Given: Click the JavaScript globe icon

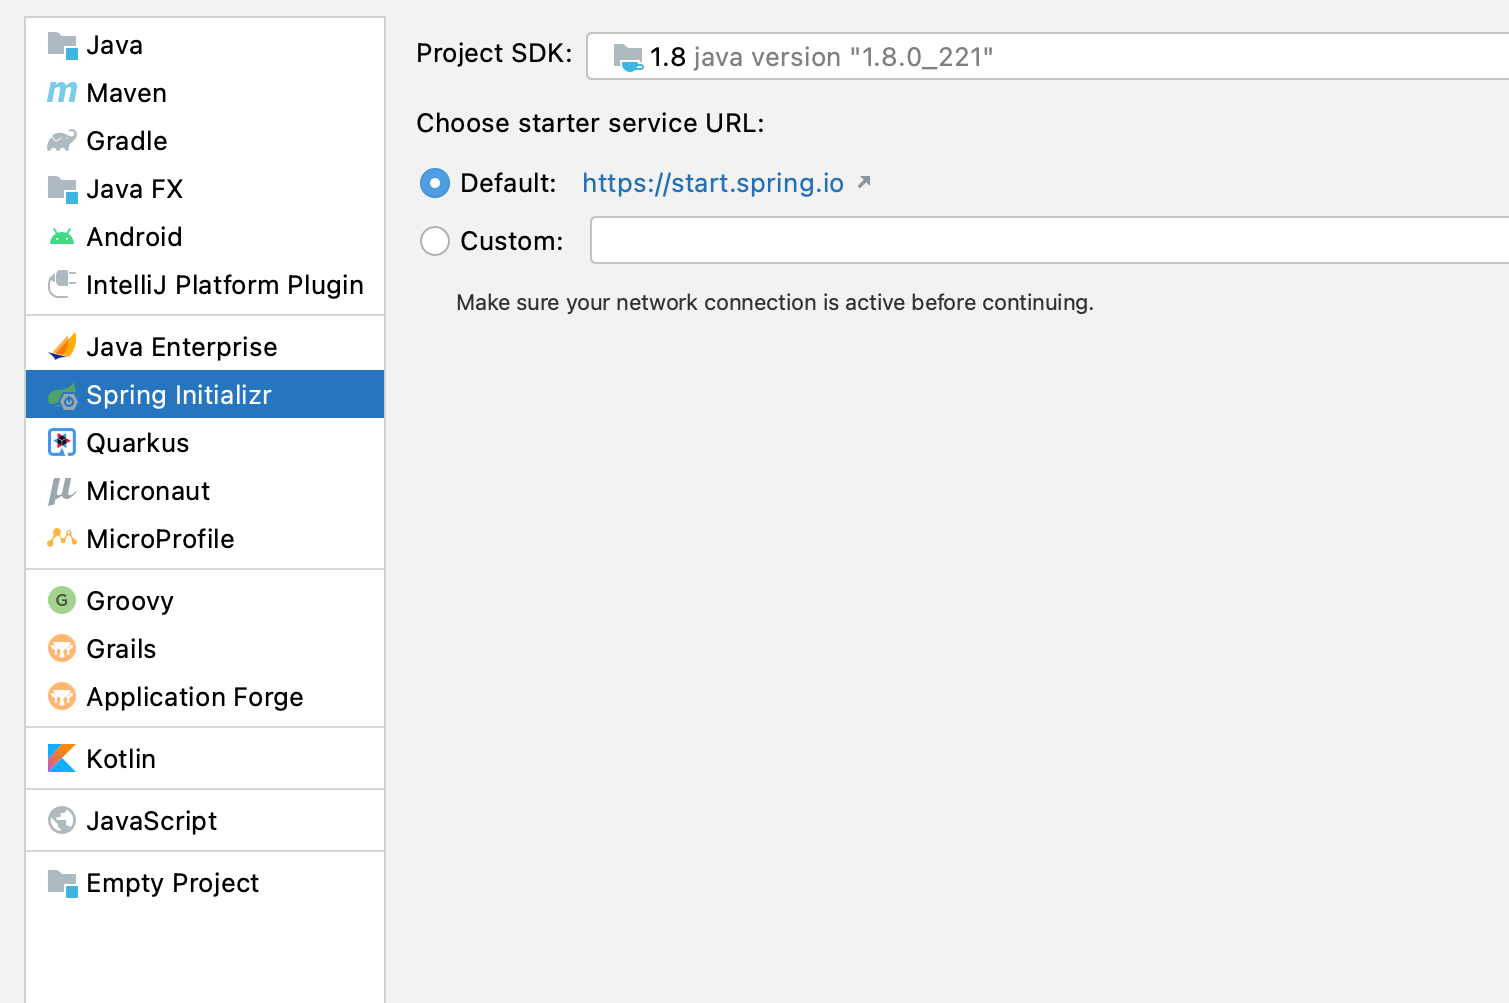Looking at the screenshot, I should pyautogui.click(x=62, y=820).
